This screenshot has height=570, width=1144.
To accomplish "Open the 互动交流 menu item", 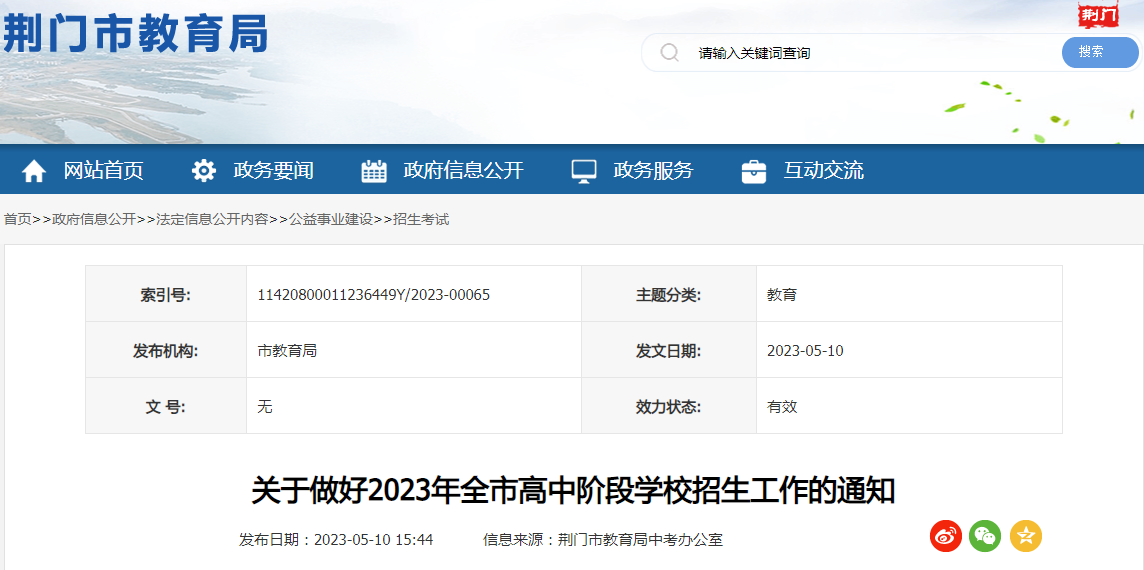I will coord(824,171).
